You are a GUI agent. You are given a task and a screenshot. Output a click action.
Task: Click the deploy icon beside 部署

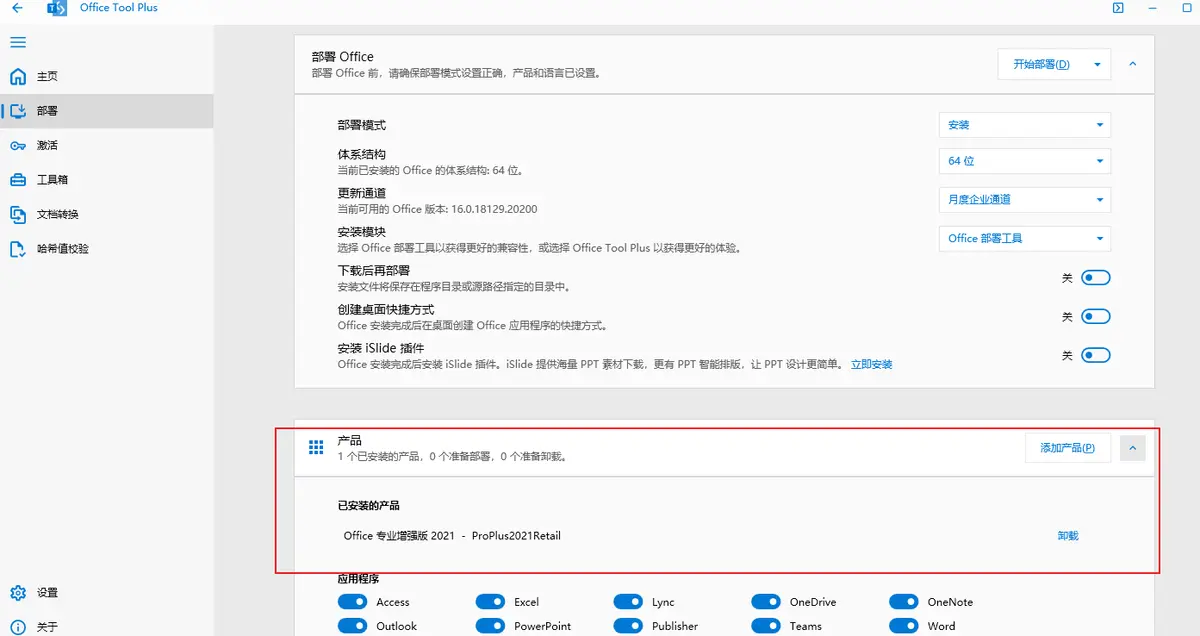18,111
